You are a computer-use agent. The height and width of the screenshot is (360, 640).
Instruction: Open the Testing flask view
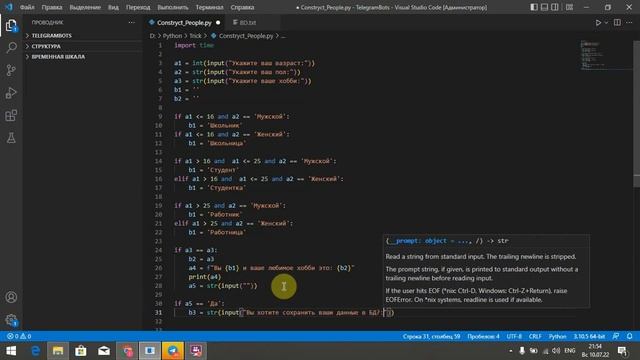[x=11, y=138]
